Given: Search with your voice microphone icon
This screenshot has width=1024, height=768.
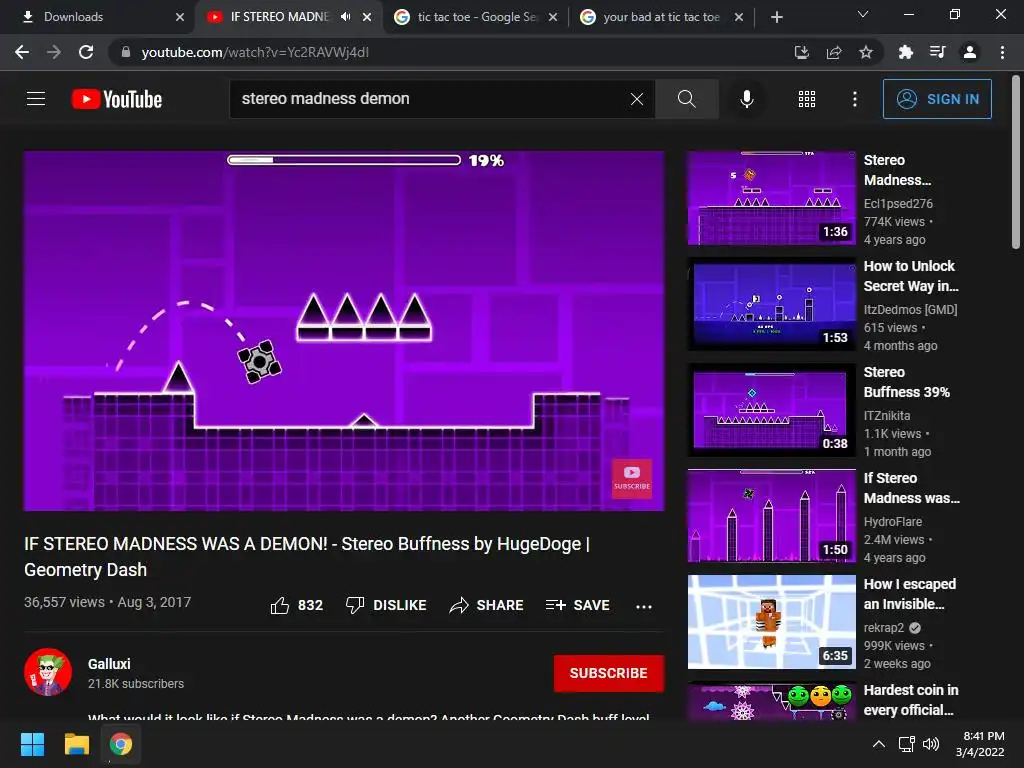Looking at the screenshot, I should (x=747, y=99).
